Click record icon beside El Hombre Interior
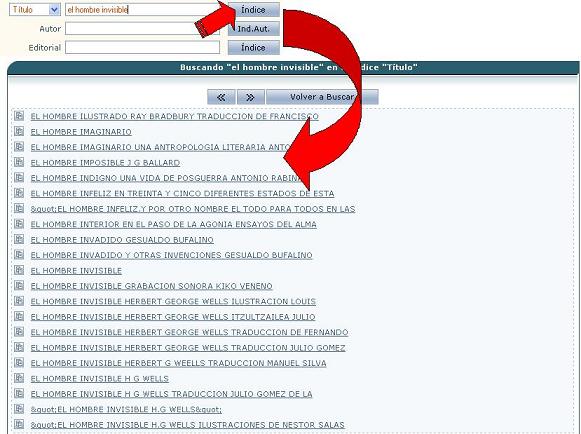Viewport: 581px width, 434px height. tap(19, 223)
